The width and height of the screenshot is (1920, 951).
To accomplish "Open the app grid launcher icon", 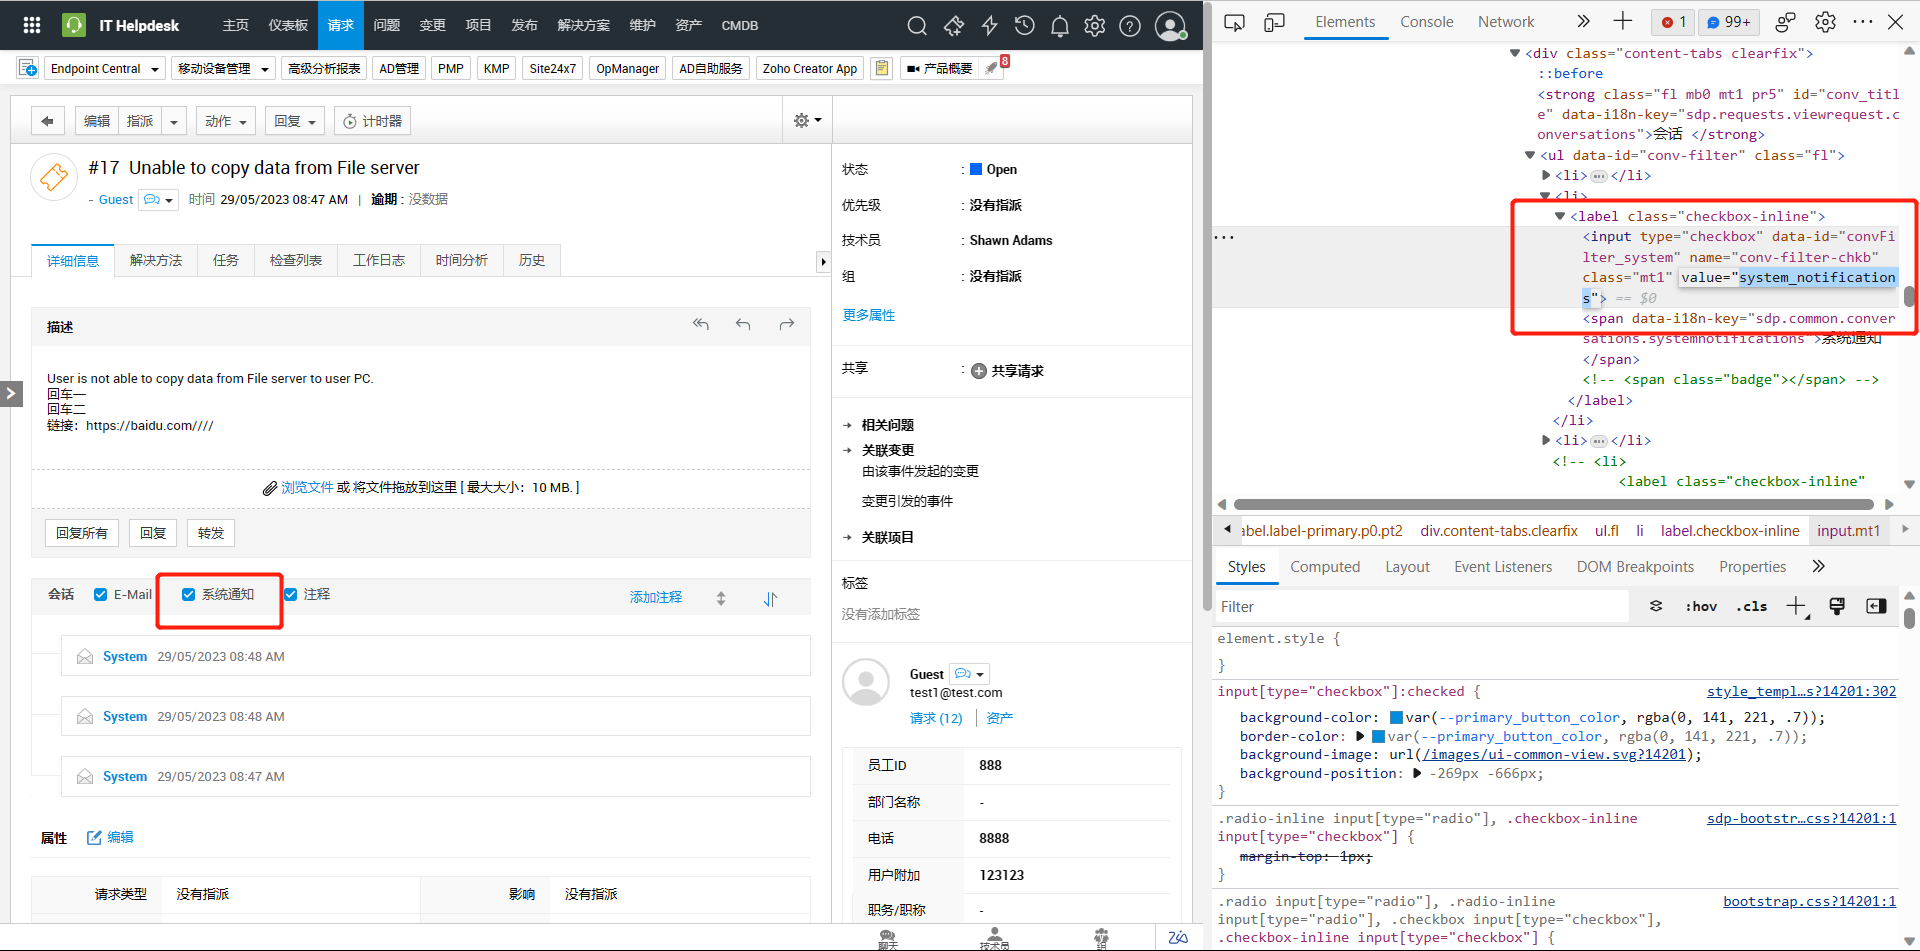I will [32, 25].
